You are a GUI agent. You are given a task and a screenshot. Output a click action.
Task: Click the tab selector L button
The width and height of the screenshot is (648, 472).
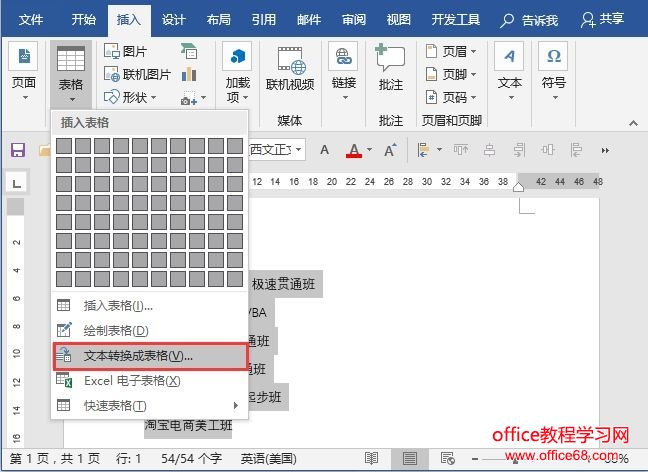pyautogui.click(x=17, y=183)
